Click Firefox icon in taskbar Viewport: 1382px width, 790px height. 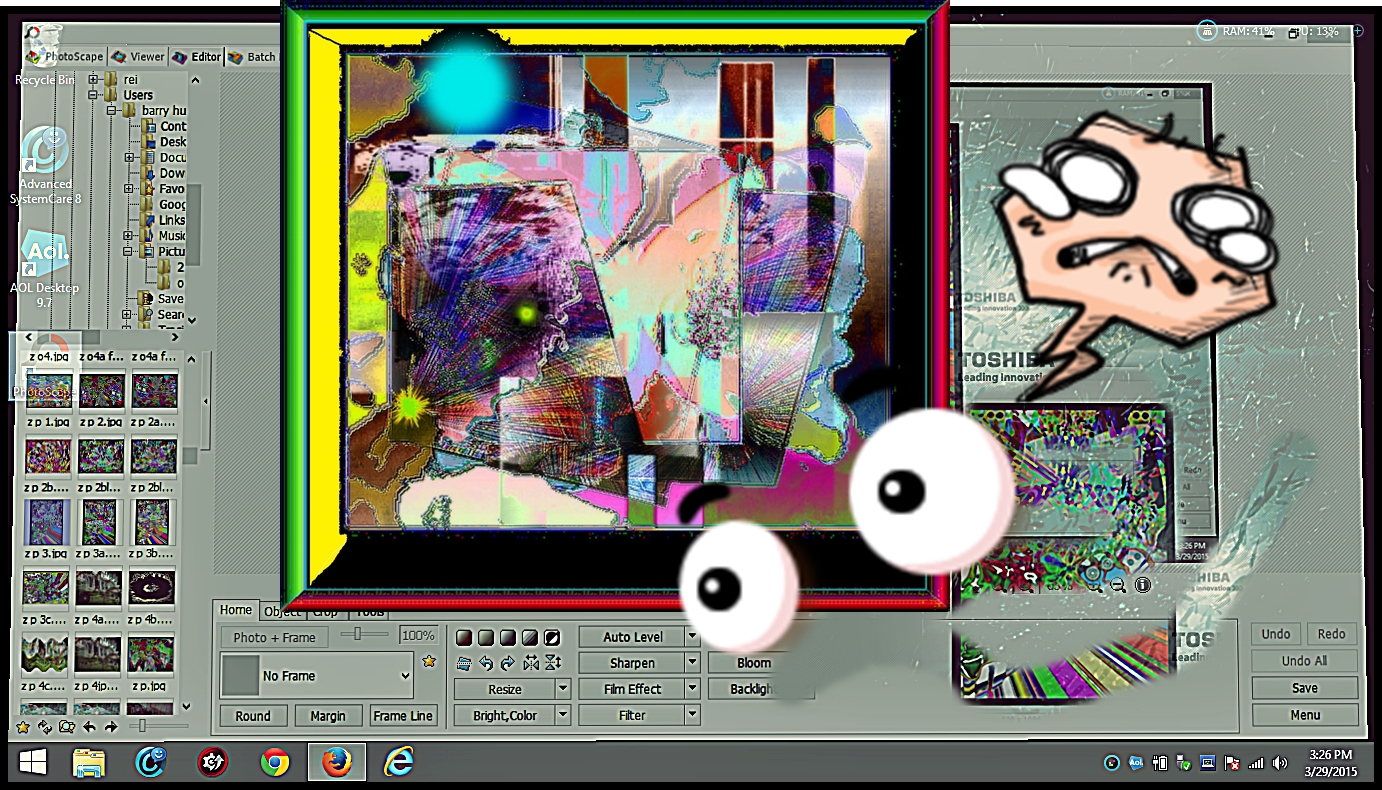click(x=337, y=763)
